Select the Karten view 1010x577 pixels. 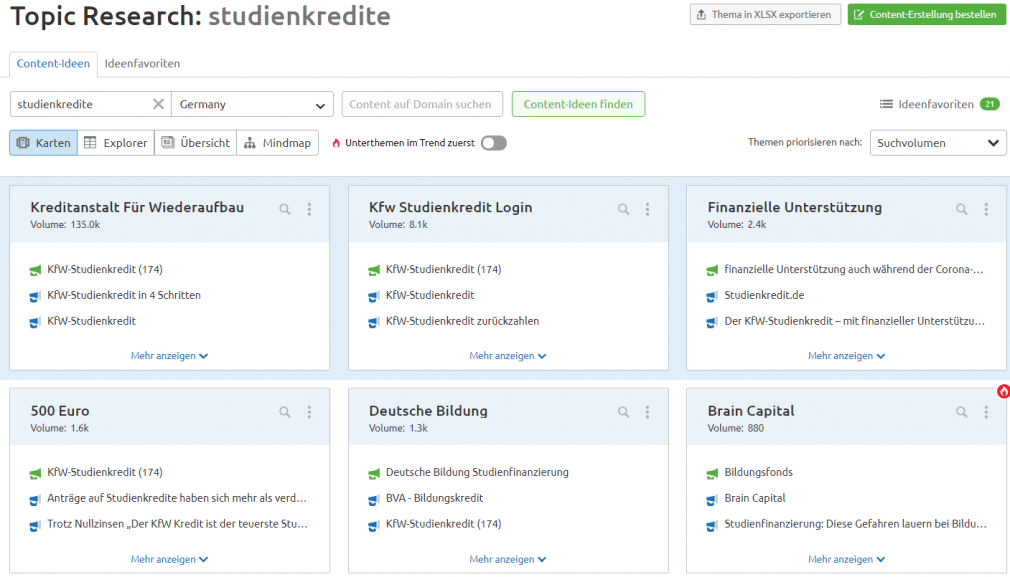(44, 143)
